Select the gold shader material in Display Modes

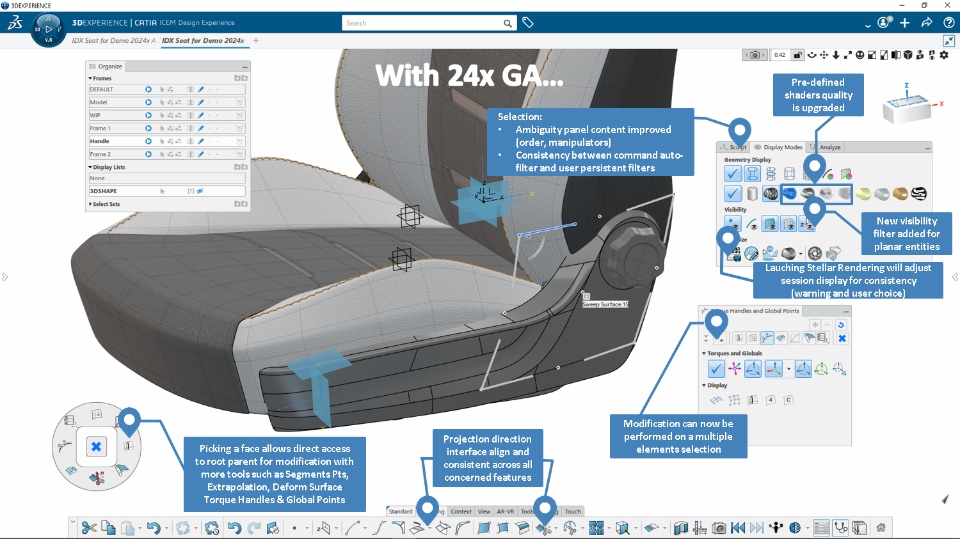click(900, 194)
